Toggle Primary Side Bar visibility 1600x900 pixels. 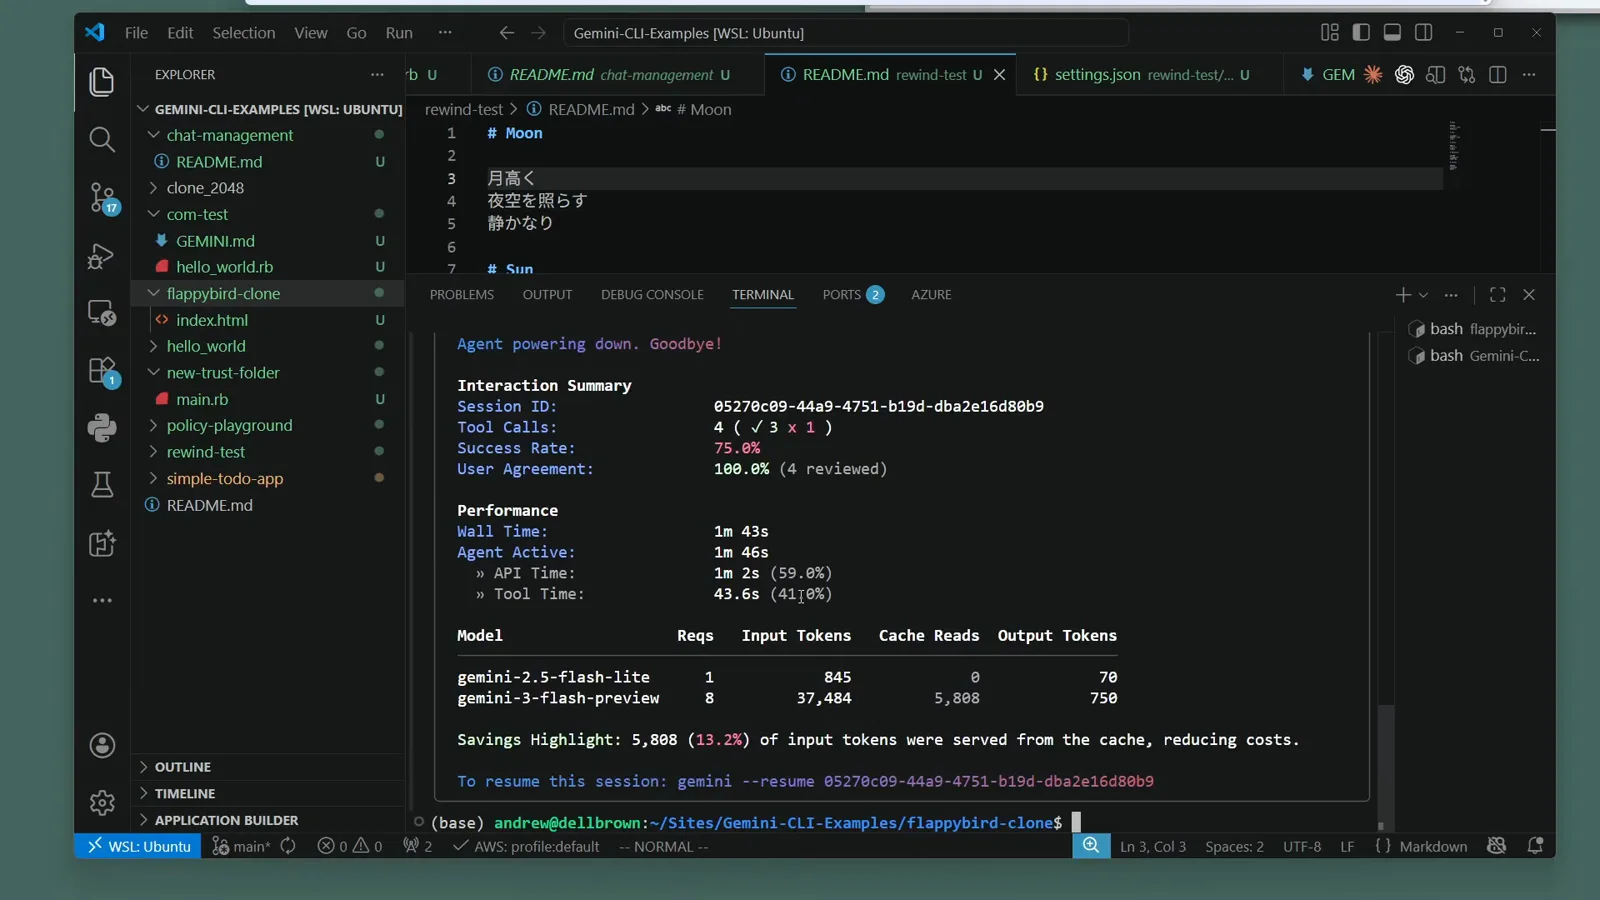tap(1360, 33)
